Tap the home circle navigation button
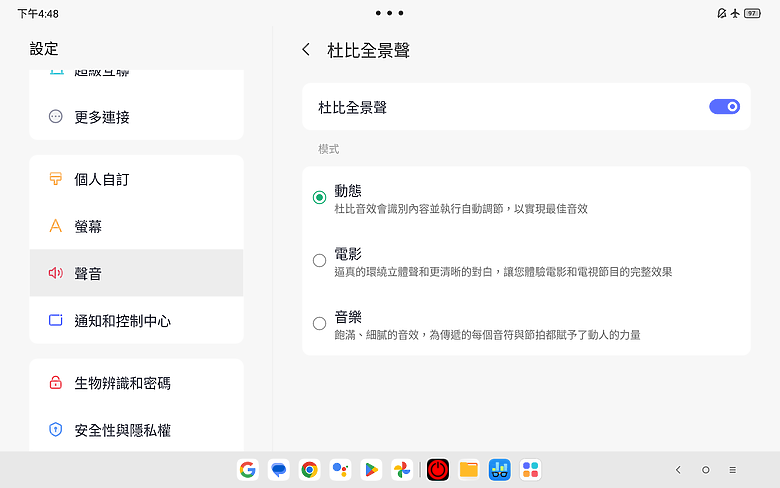The width and height of the screenshot is (780, 488). click(x=705, y=470)
